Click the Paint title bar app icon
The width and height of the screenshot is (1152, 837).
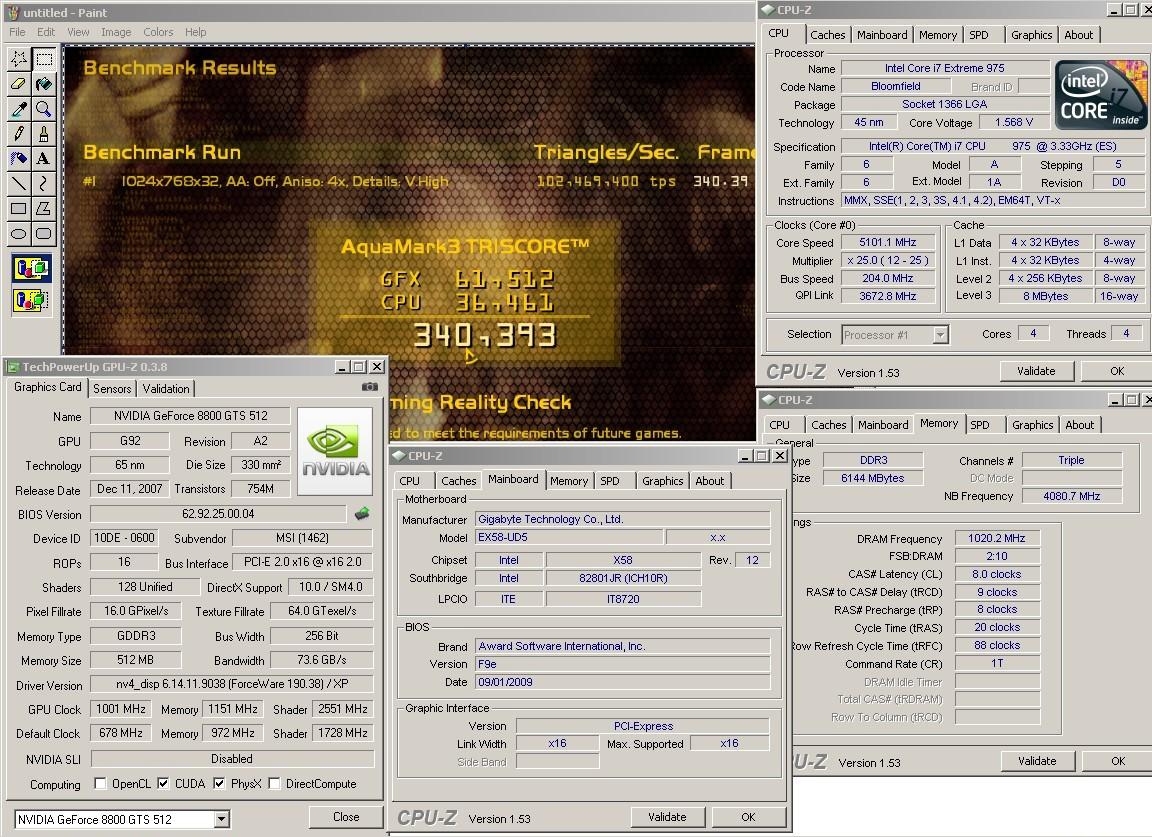pos(12,12)
